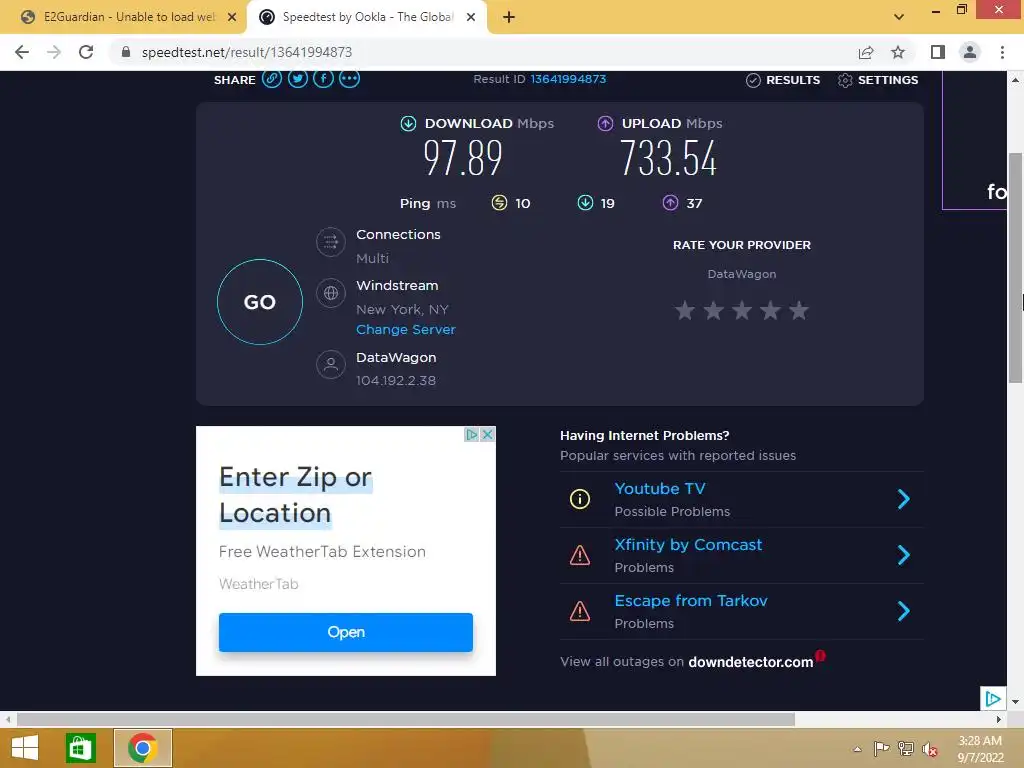Click the address bar URL
Screen dimensions: 1024x768
[247, 52]
